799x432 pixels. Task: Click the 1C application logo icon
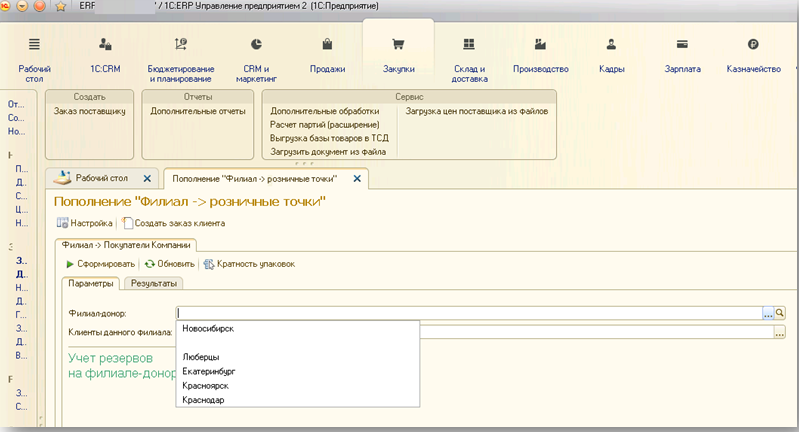(4, 6)
